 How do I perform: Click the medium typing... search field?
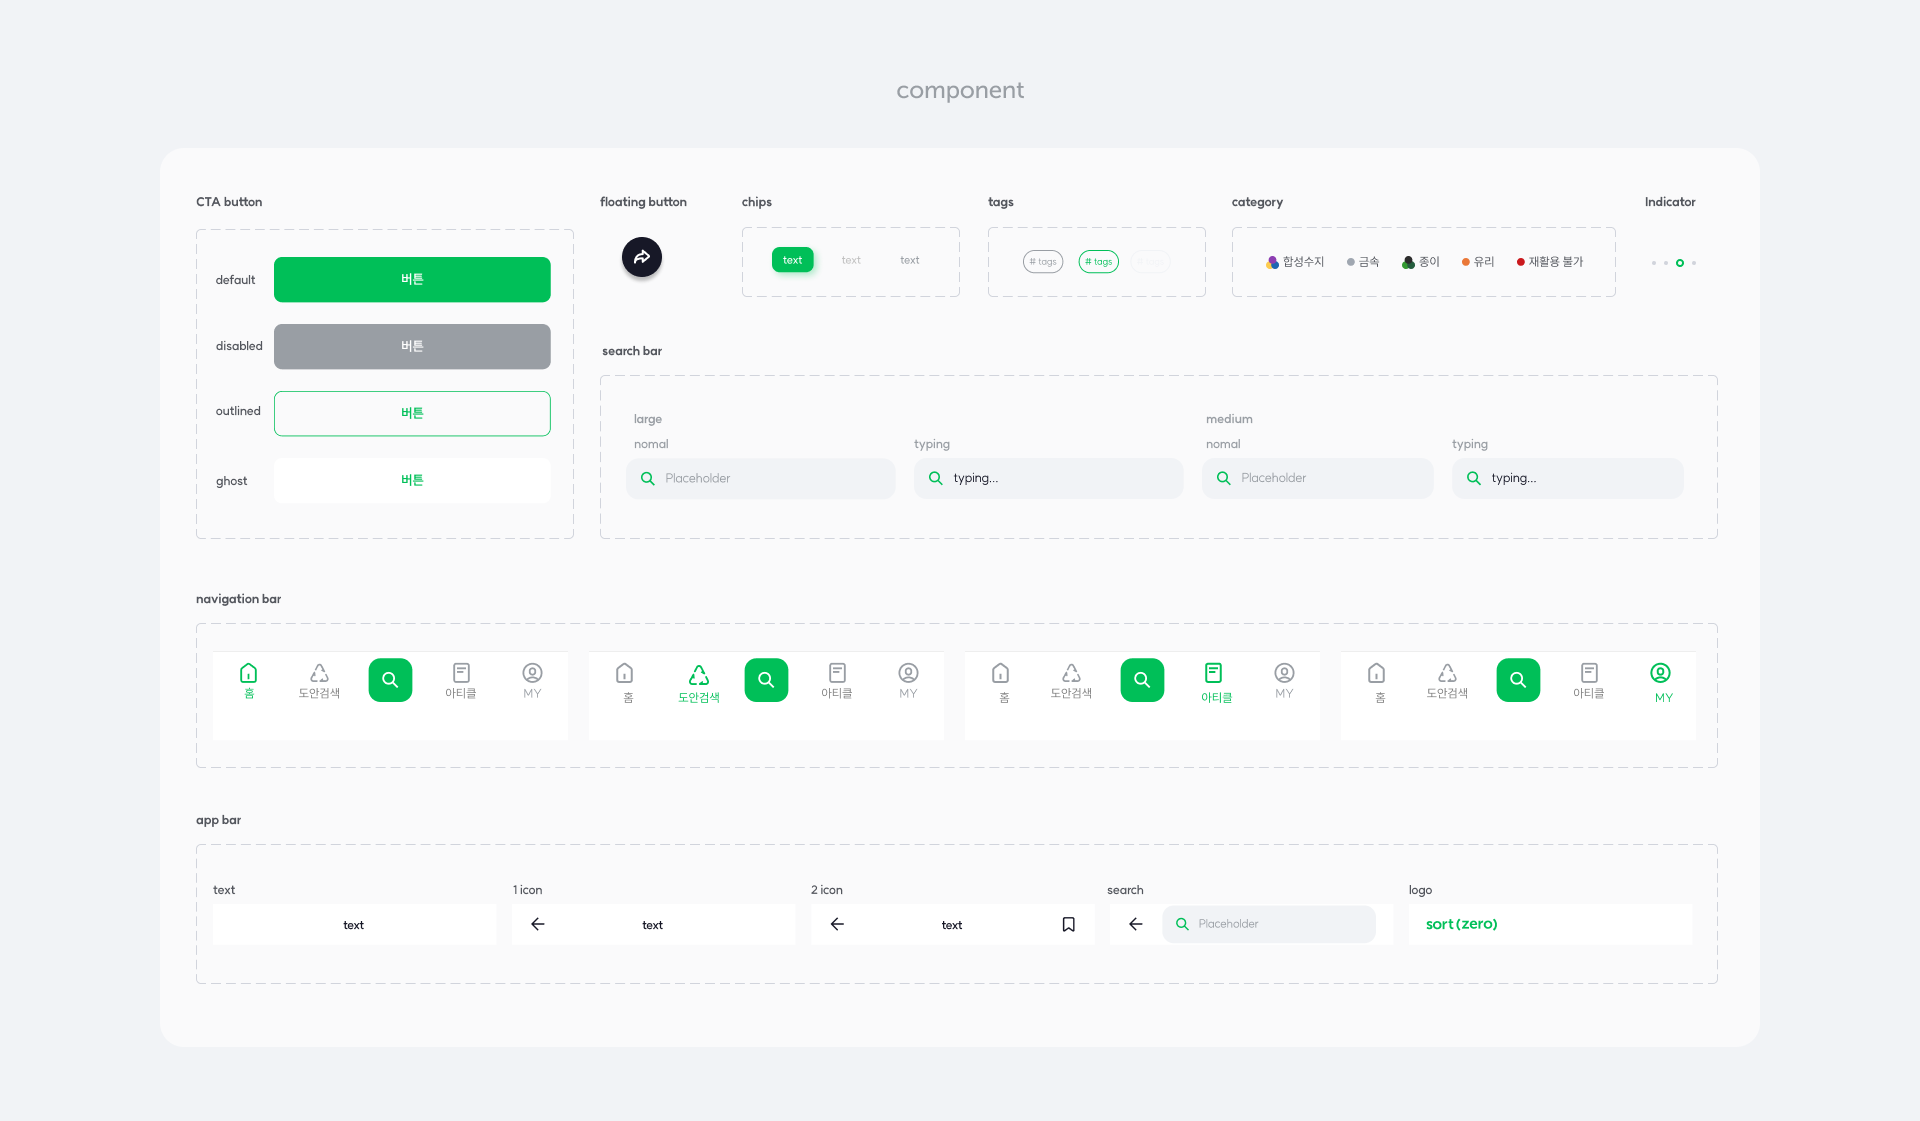point(1568,479)
